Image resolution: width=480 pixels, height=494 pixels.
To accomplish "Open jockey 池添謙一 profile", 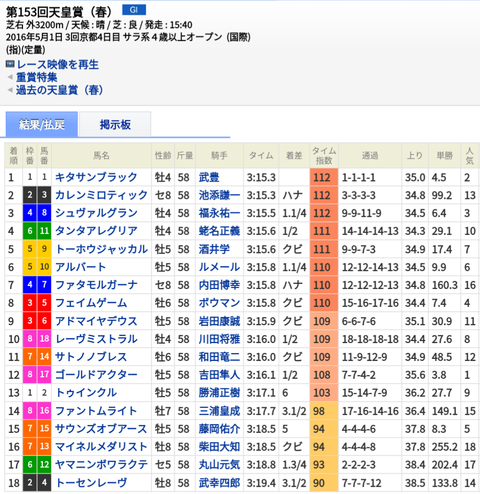I will click(x=219, y=195).
